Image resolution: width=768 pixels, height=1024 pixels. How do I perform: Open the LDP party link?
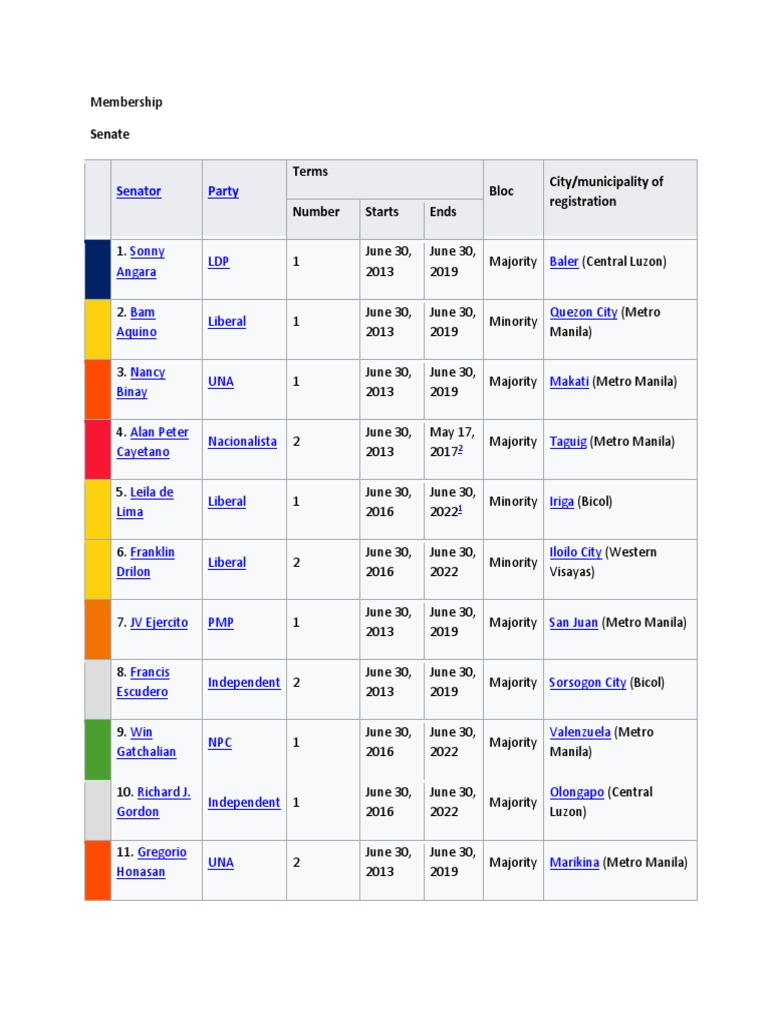(218, 261)
